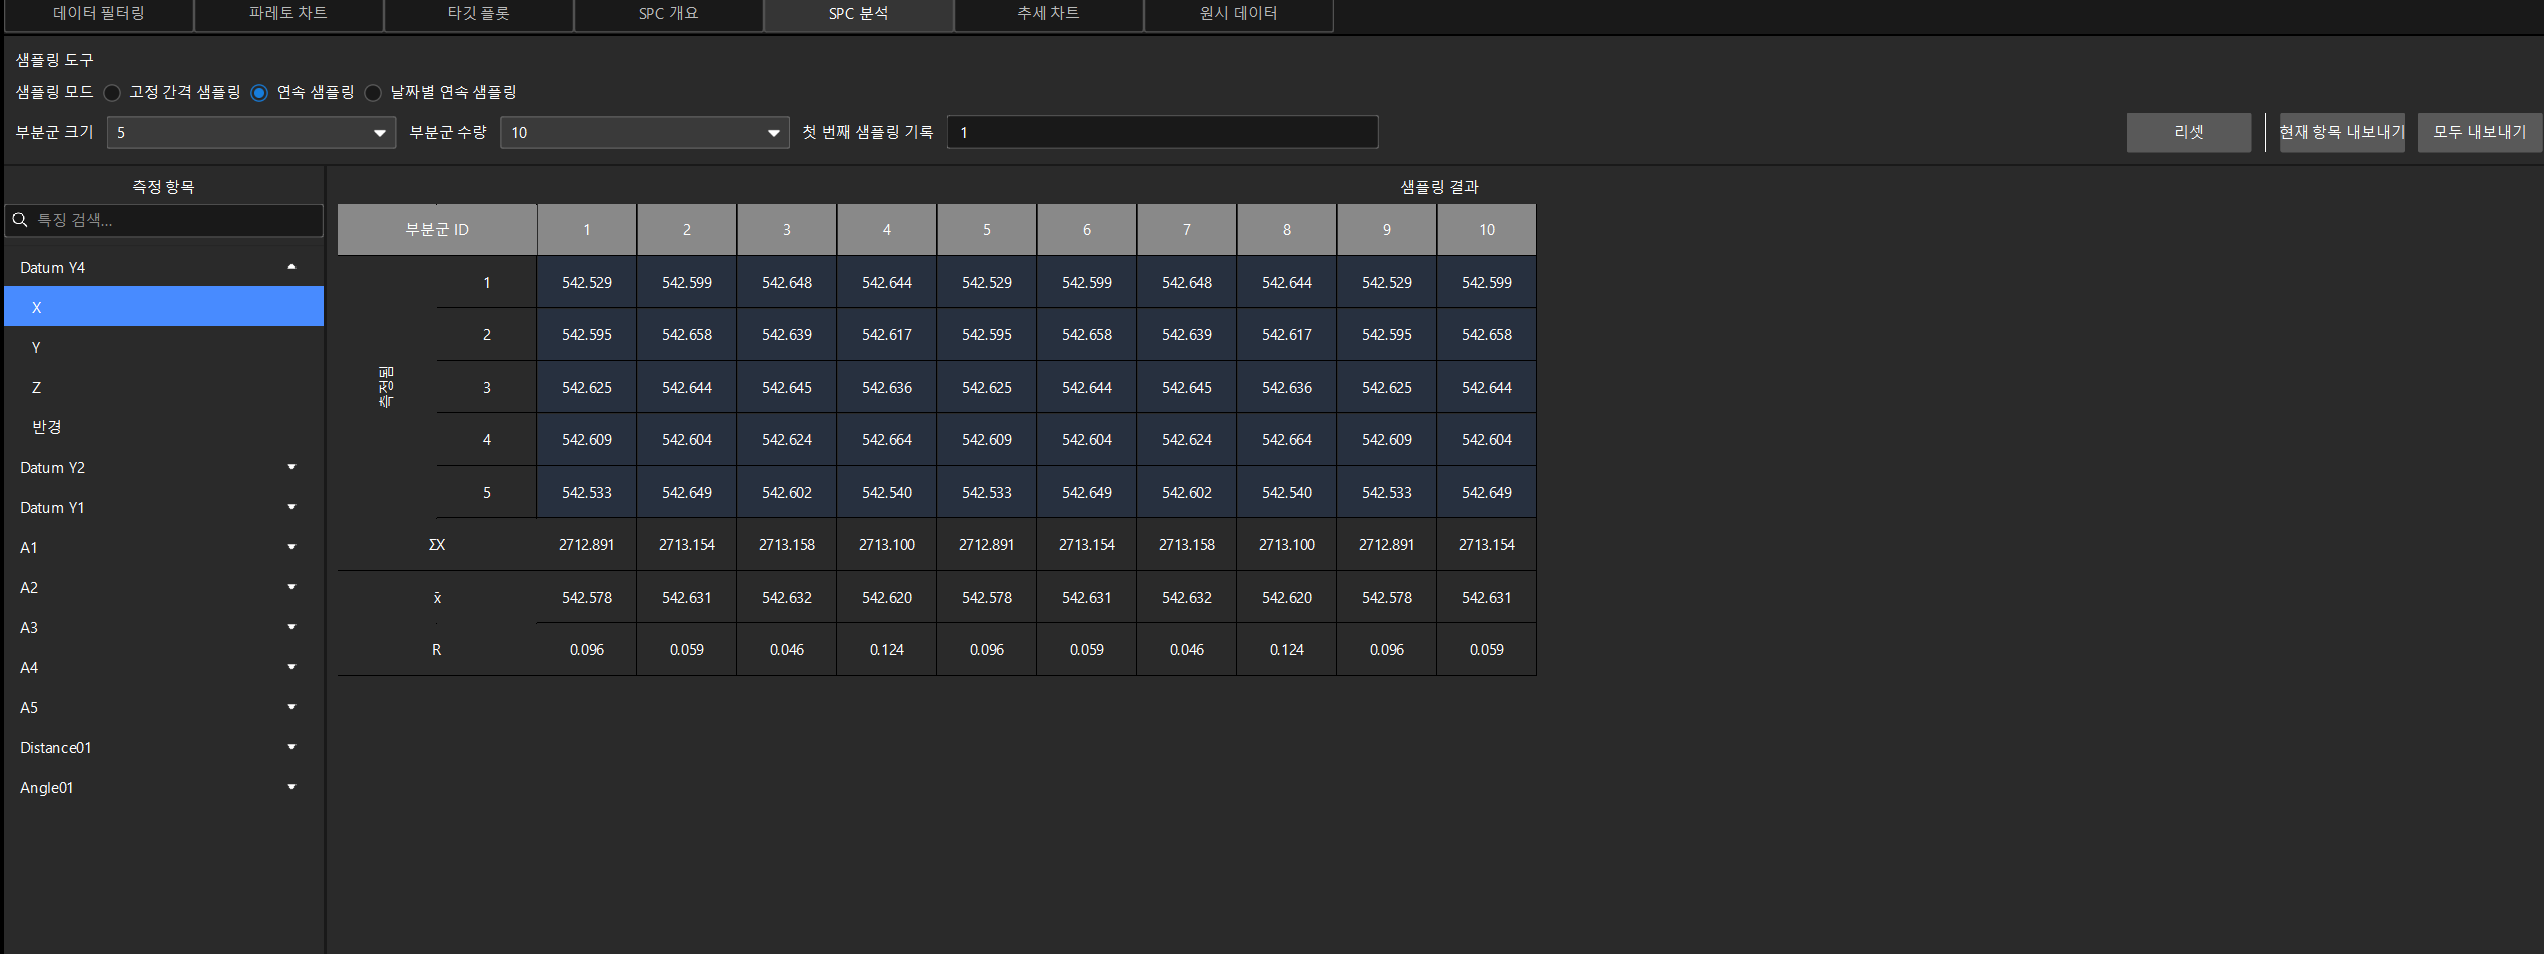Viewport: 2544px width, 954px height.
Task: Click ΣX value 2713.100 under subgroup 4
Action: click(x=887, y=545)
